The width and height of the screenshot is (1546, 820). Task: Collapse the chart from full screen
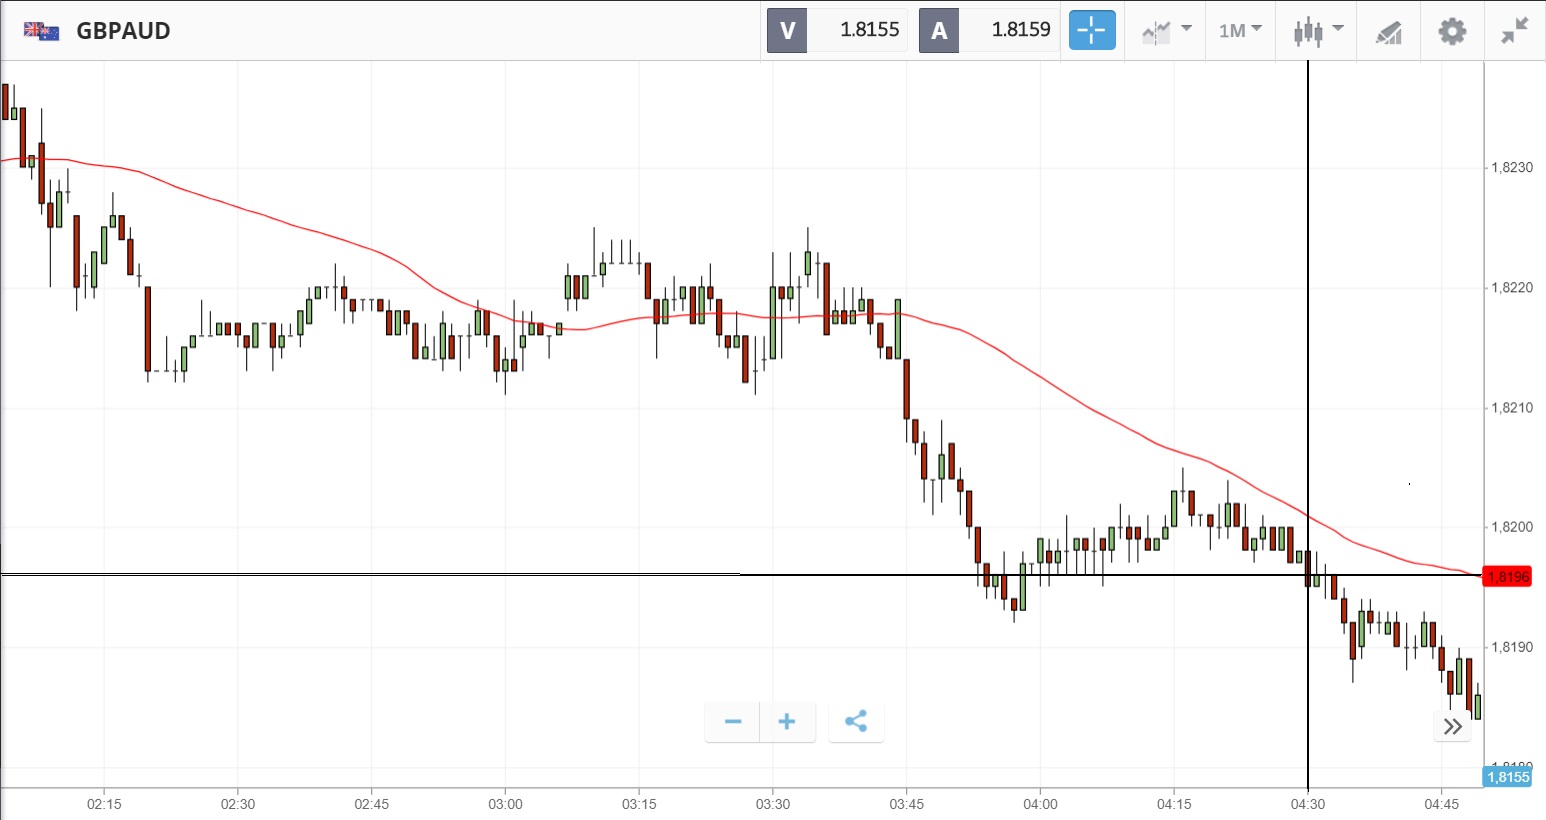click(1515, 31)
